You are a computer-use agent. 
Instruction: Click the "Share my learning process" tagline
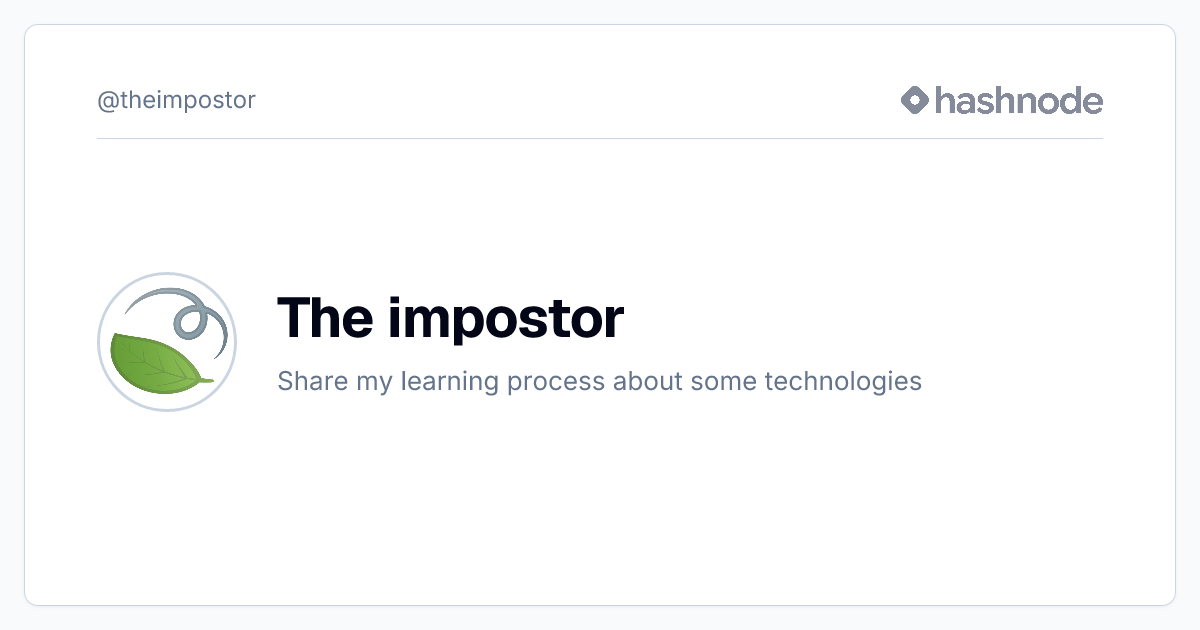599,381
